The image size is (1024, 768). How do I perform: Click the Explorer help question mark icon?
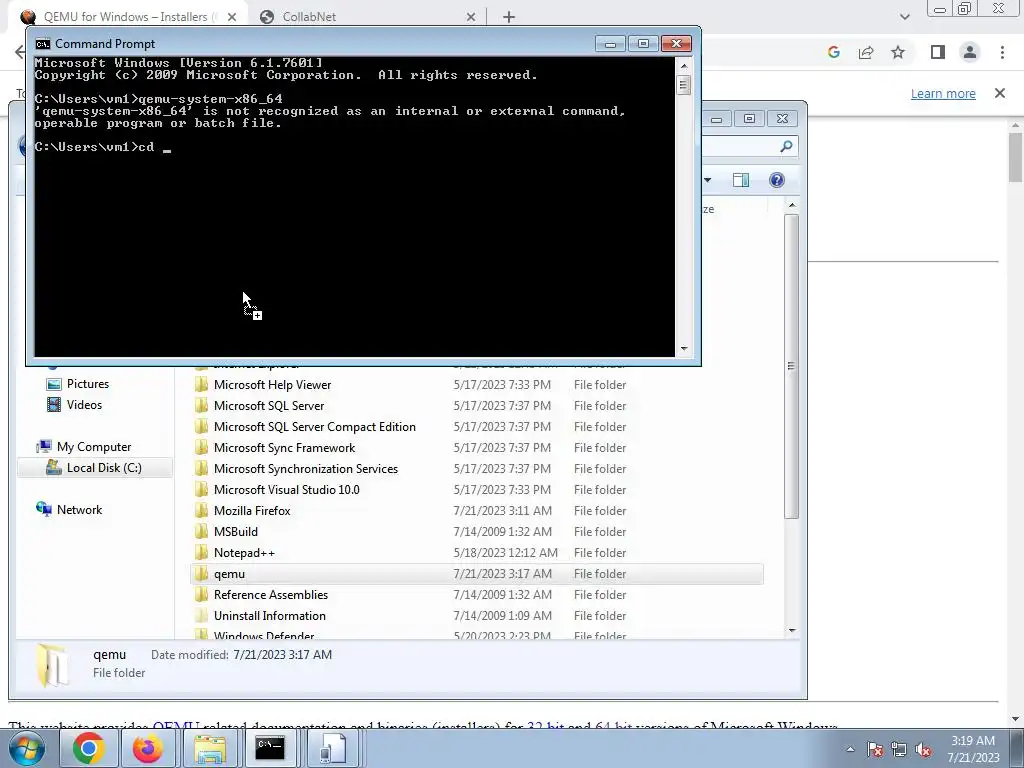click(x=776, y=180)
